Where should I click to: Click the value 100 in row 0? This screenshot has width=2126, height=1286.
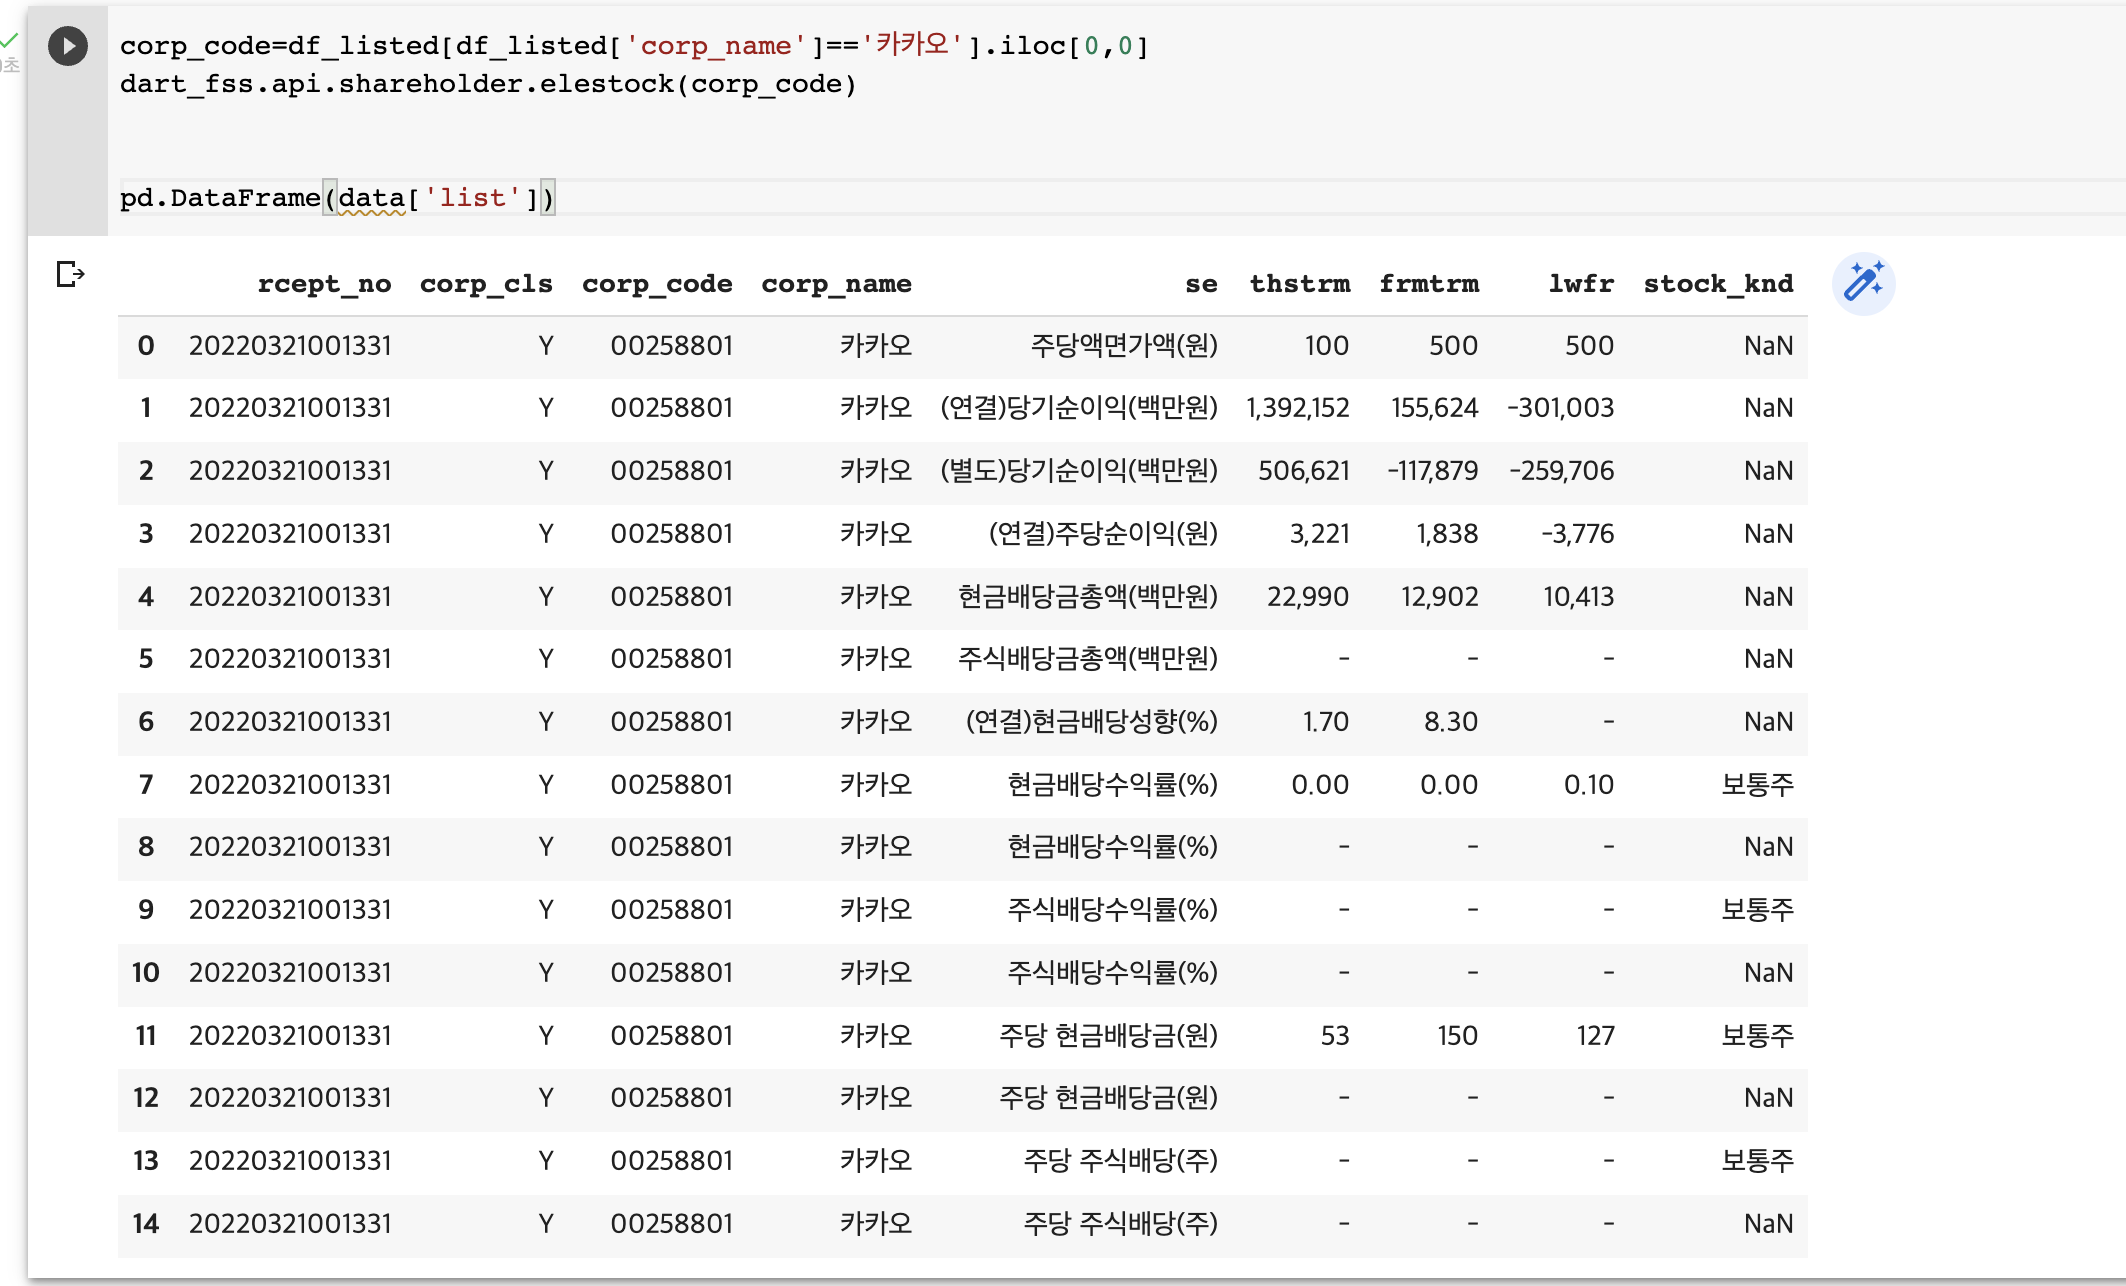1326,346
